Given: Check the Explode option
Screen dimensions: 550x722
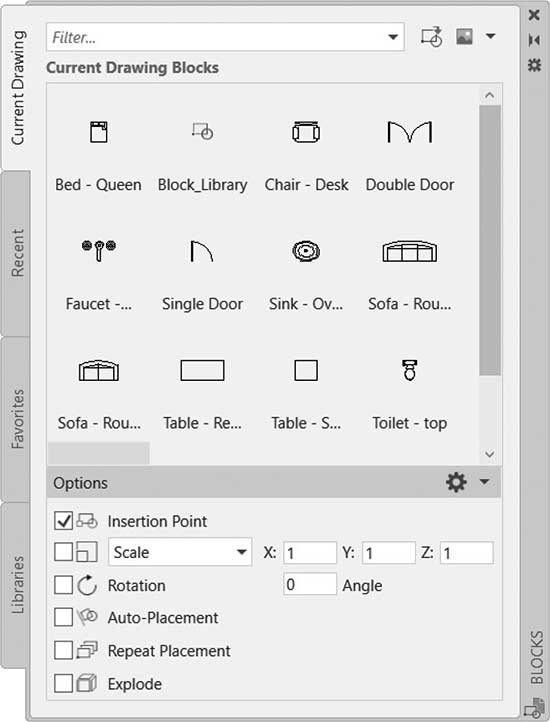Looking at the screenshot, I should [64, 683].
